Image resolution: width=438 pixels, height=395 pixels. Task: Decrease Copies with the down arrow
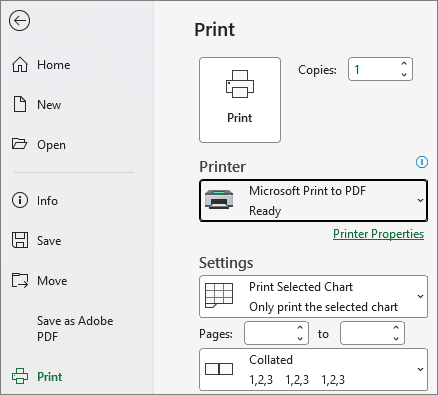[x=404, y=75]
